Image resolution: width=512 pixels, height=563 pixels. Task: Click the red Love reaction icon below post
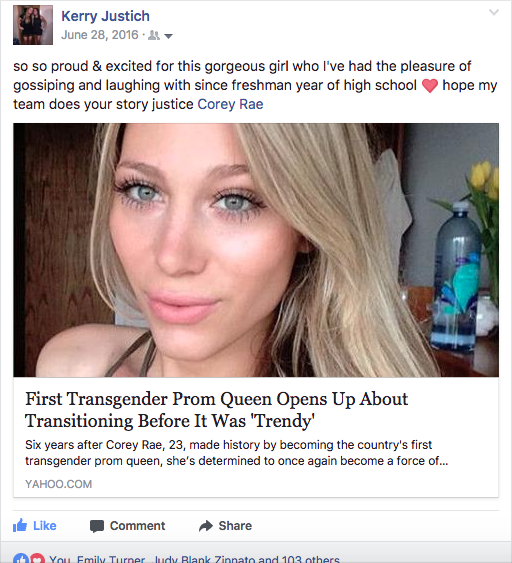point(37,558)
